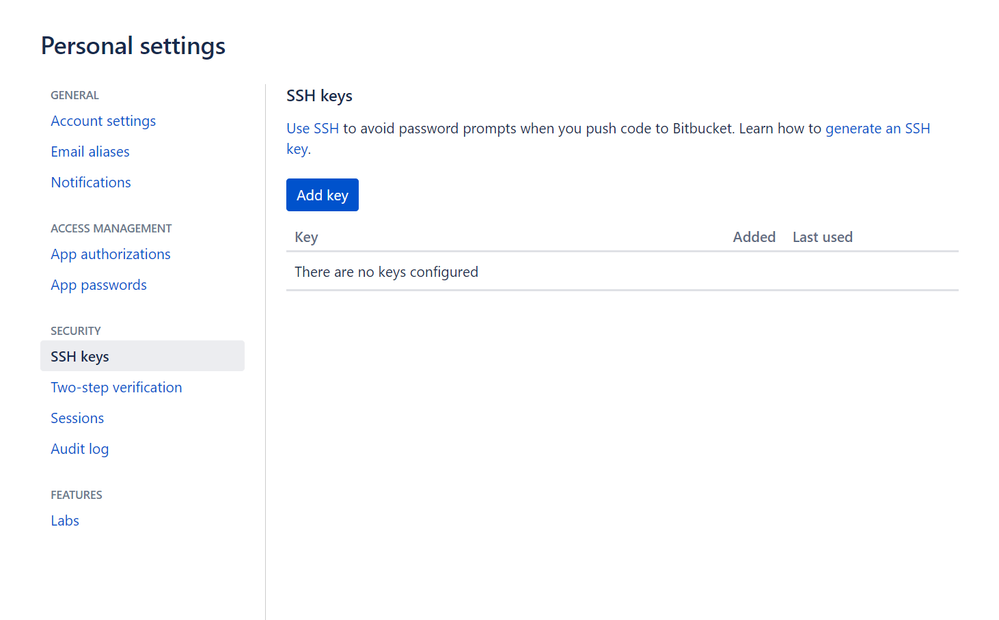Viewport: 999px width, 620px height.
Task: Select SSH keys in sidebar
Action: (80, 357)
